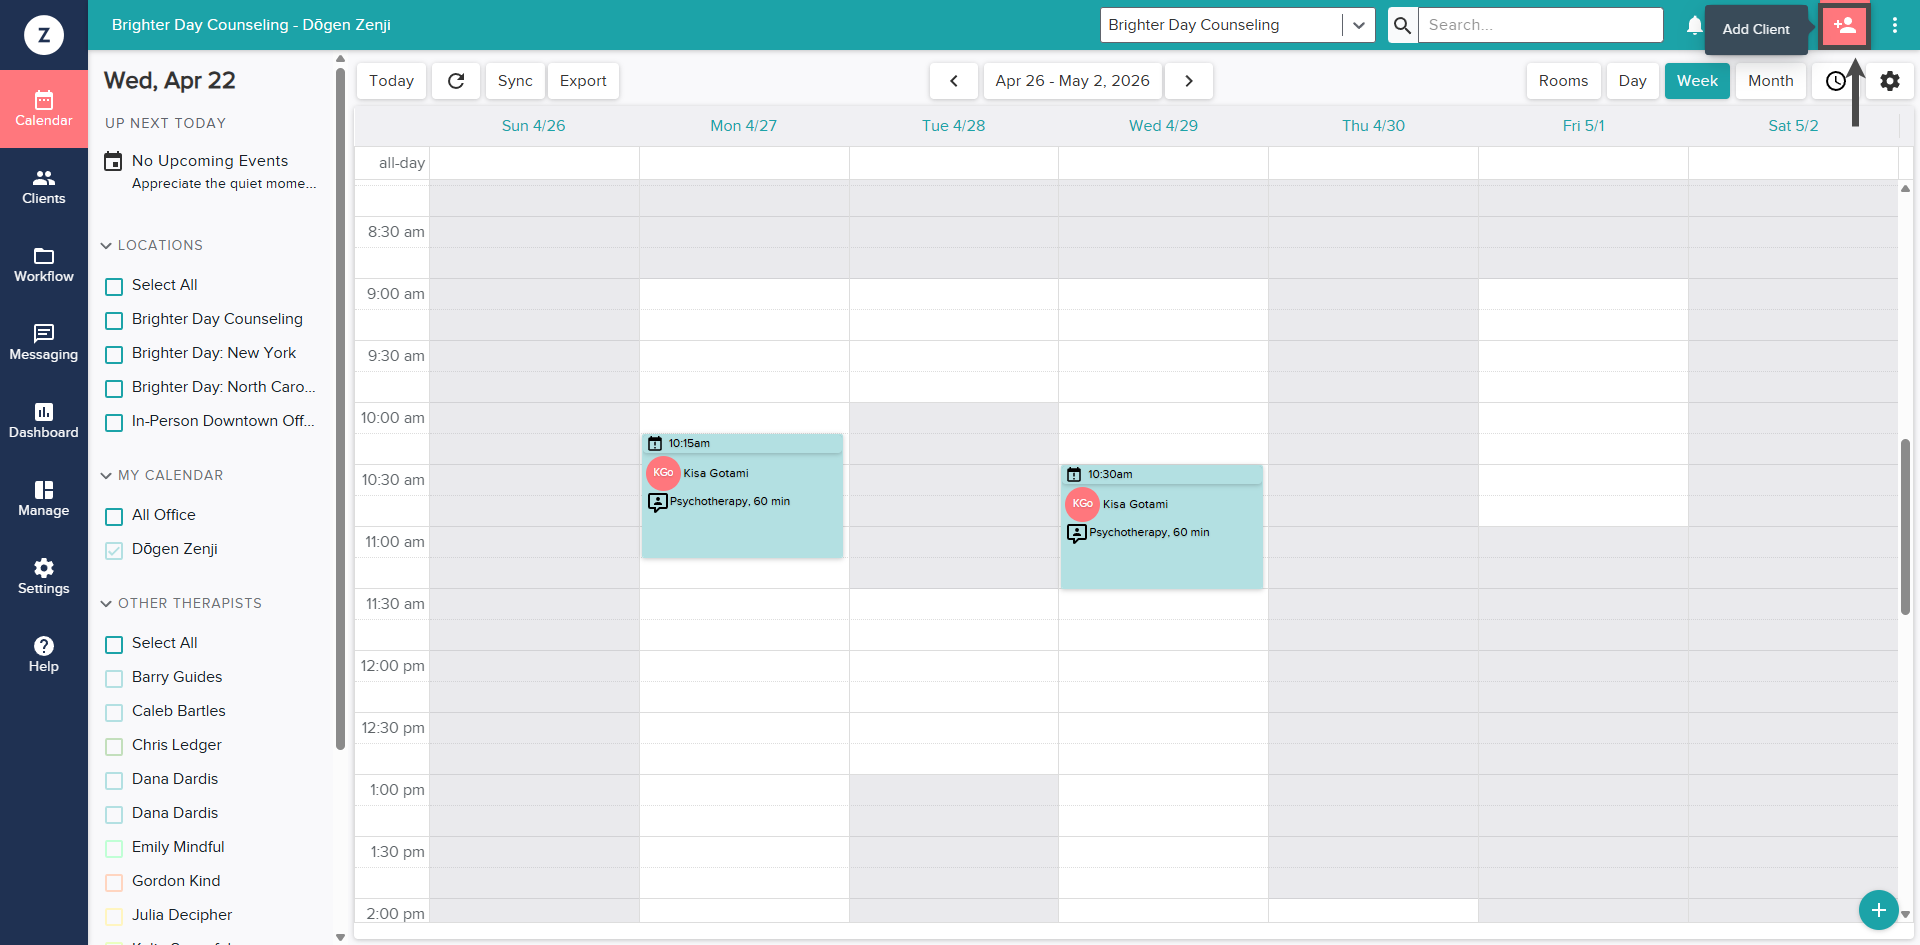The width and height of the screenshot is (1920, 945).
Task: Check the All Office calendar checkbox
Action: [114, 517]
